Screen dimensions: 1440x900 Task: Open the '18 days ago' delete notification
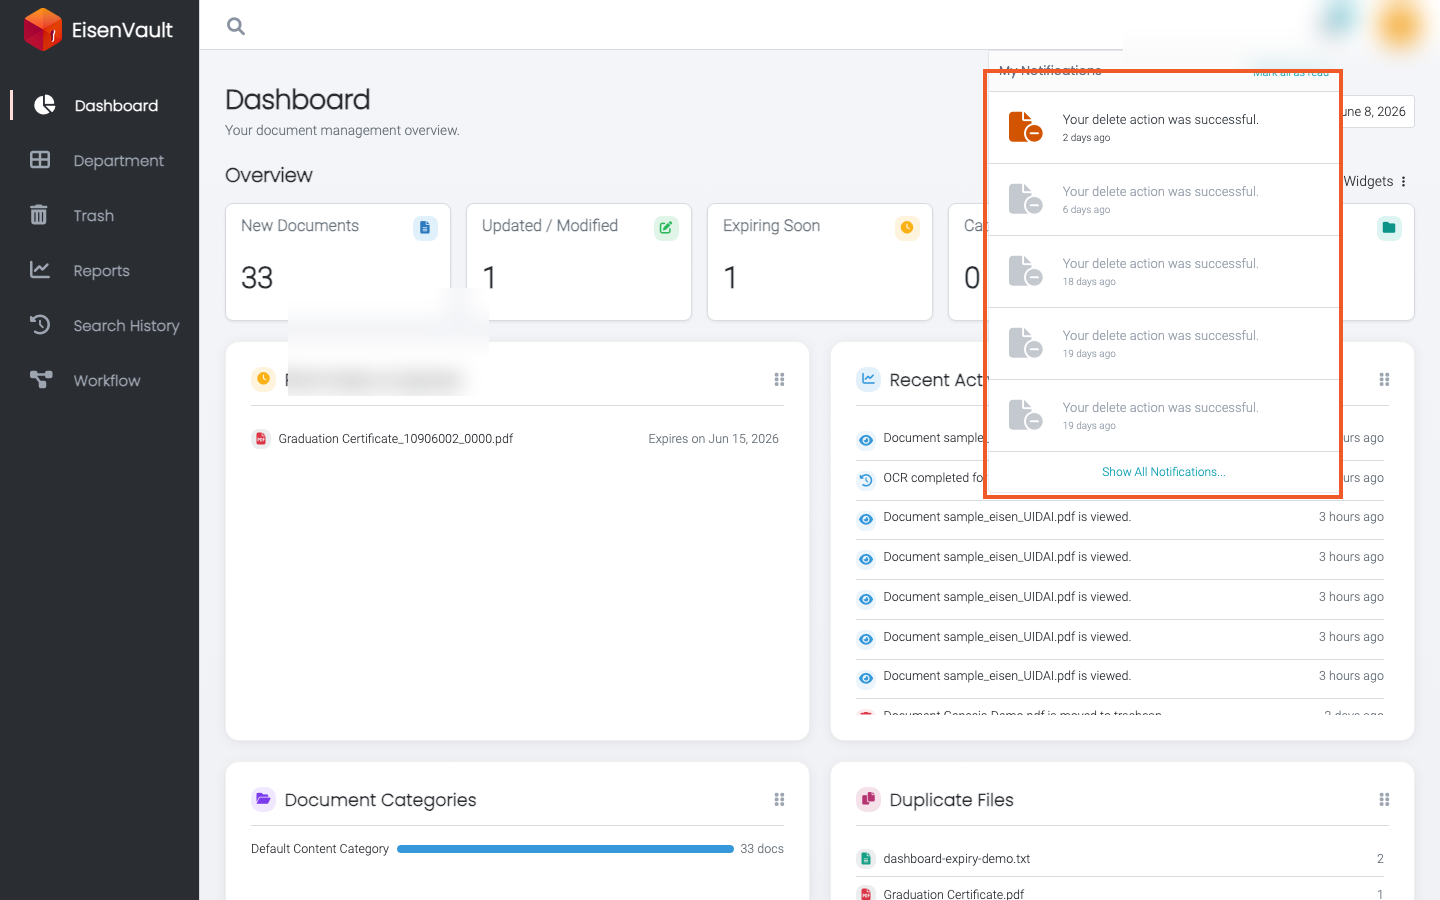point(1163,272)
